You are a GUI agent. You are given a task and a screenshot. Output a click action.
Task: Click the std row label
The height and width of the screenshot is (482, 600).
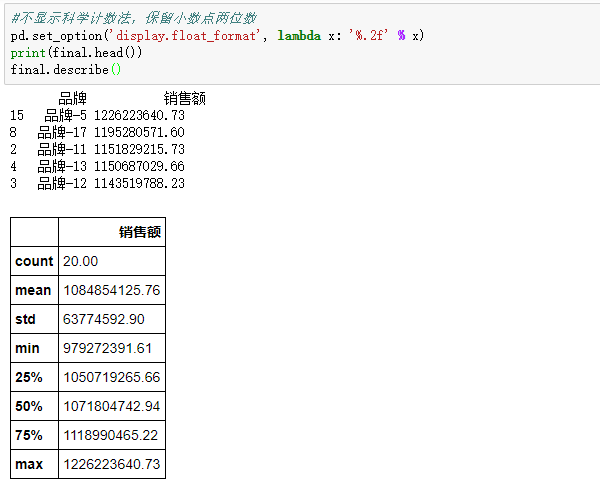click(x=25, y=319)
